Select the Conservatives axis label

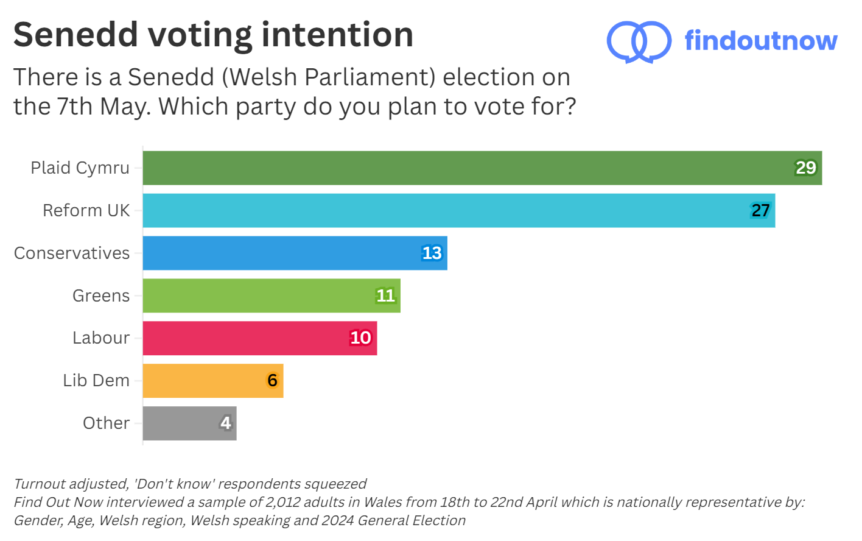pyautogui.click(x=72, y=253)
